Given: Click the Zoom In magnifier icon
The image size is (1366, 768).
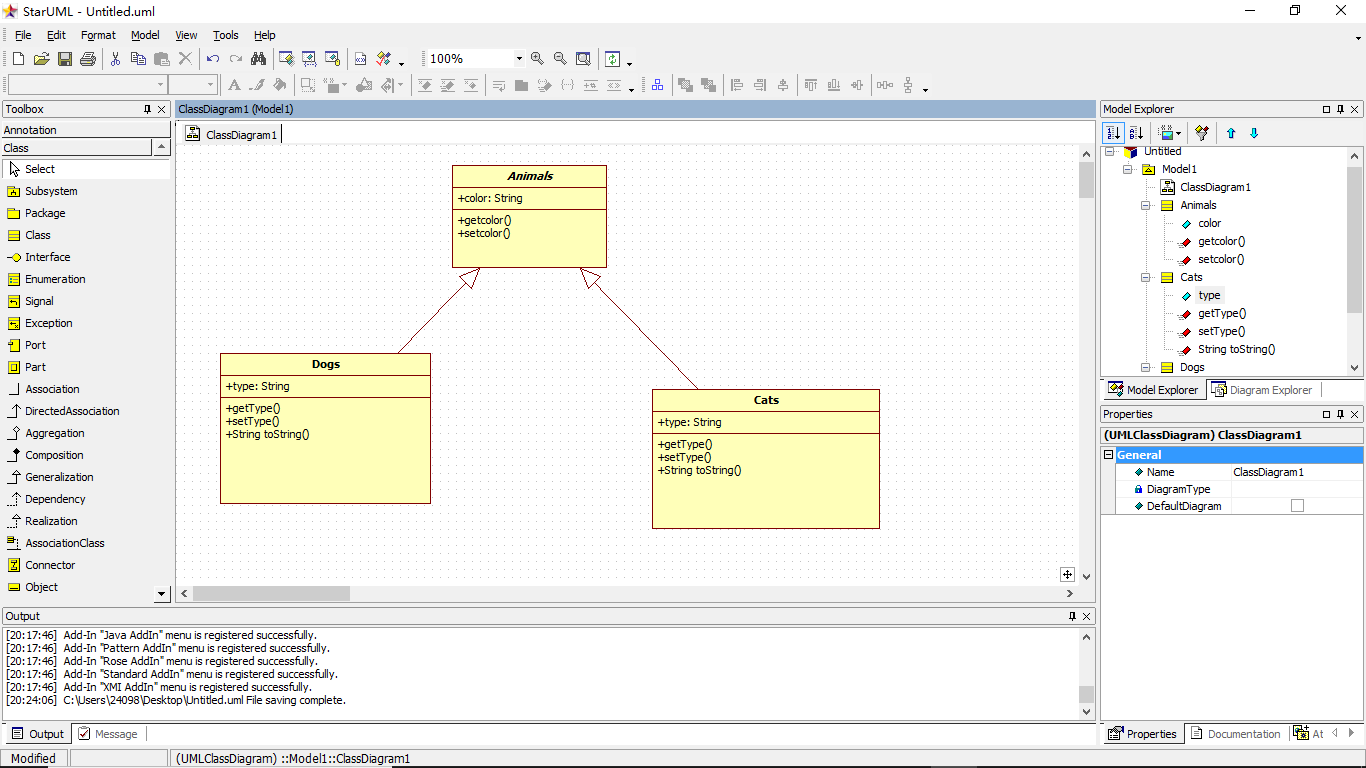Looking at the screenshot, I should 537,59.
